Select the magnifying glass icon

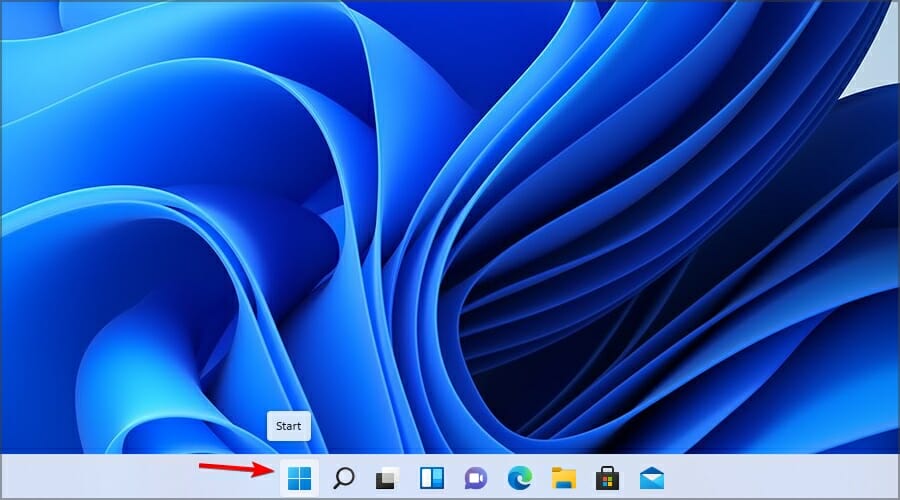coord(343,478)
